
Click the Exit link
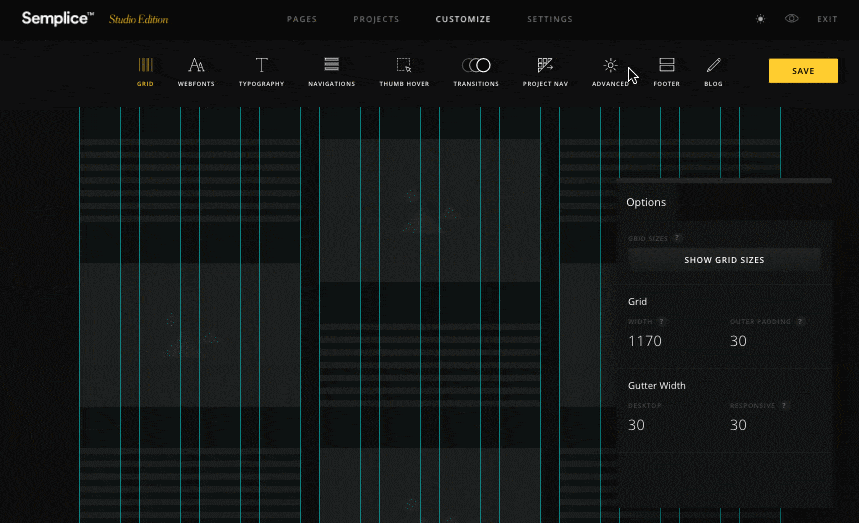(x=827, y=19)
